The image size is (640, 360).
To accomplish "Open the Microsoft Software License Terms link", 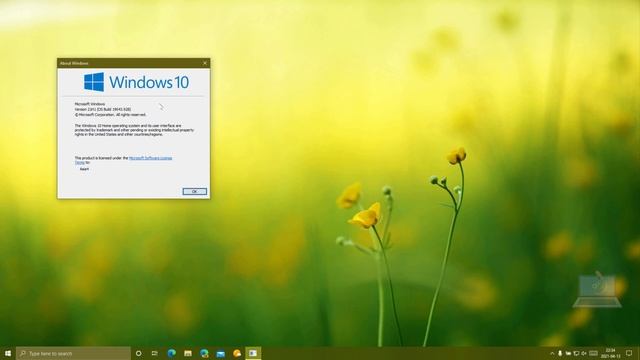I will click(x=151, y=158).
